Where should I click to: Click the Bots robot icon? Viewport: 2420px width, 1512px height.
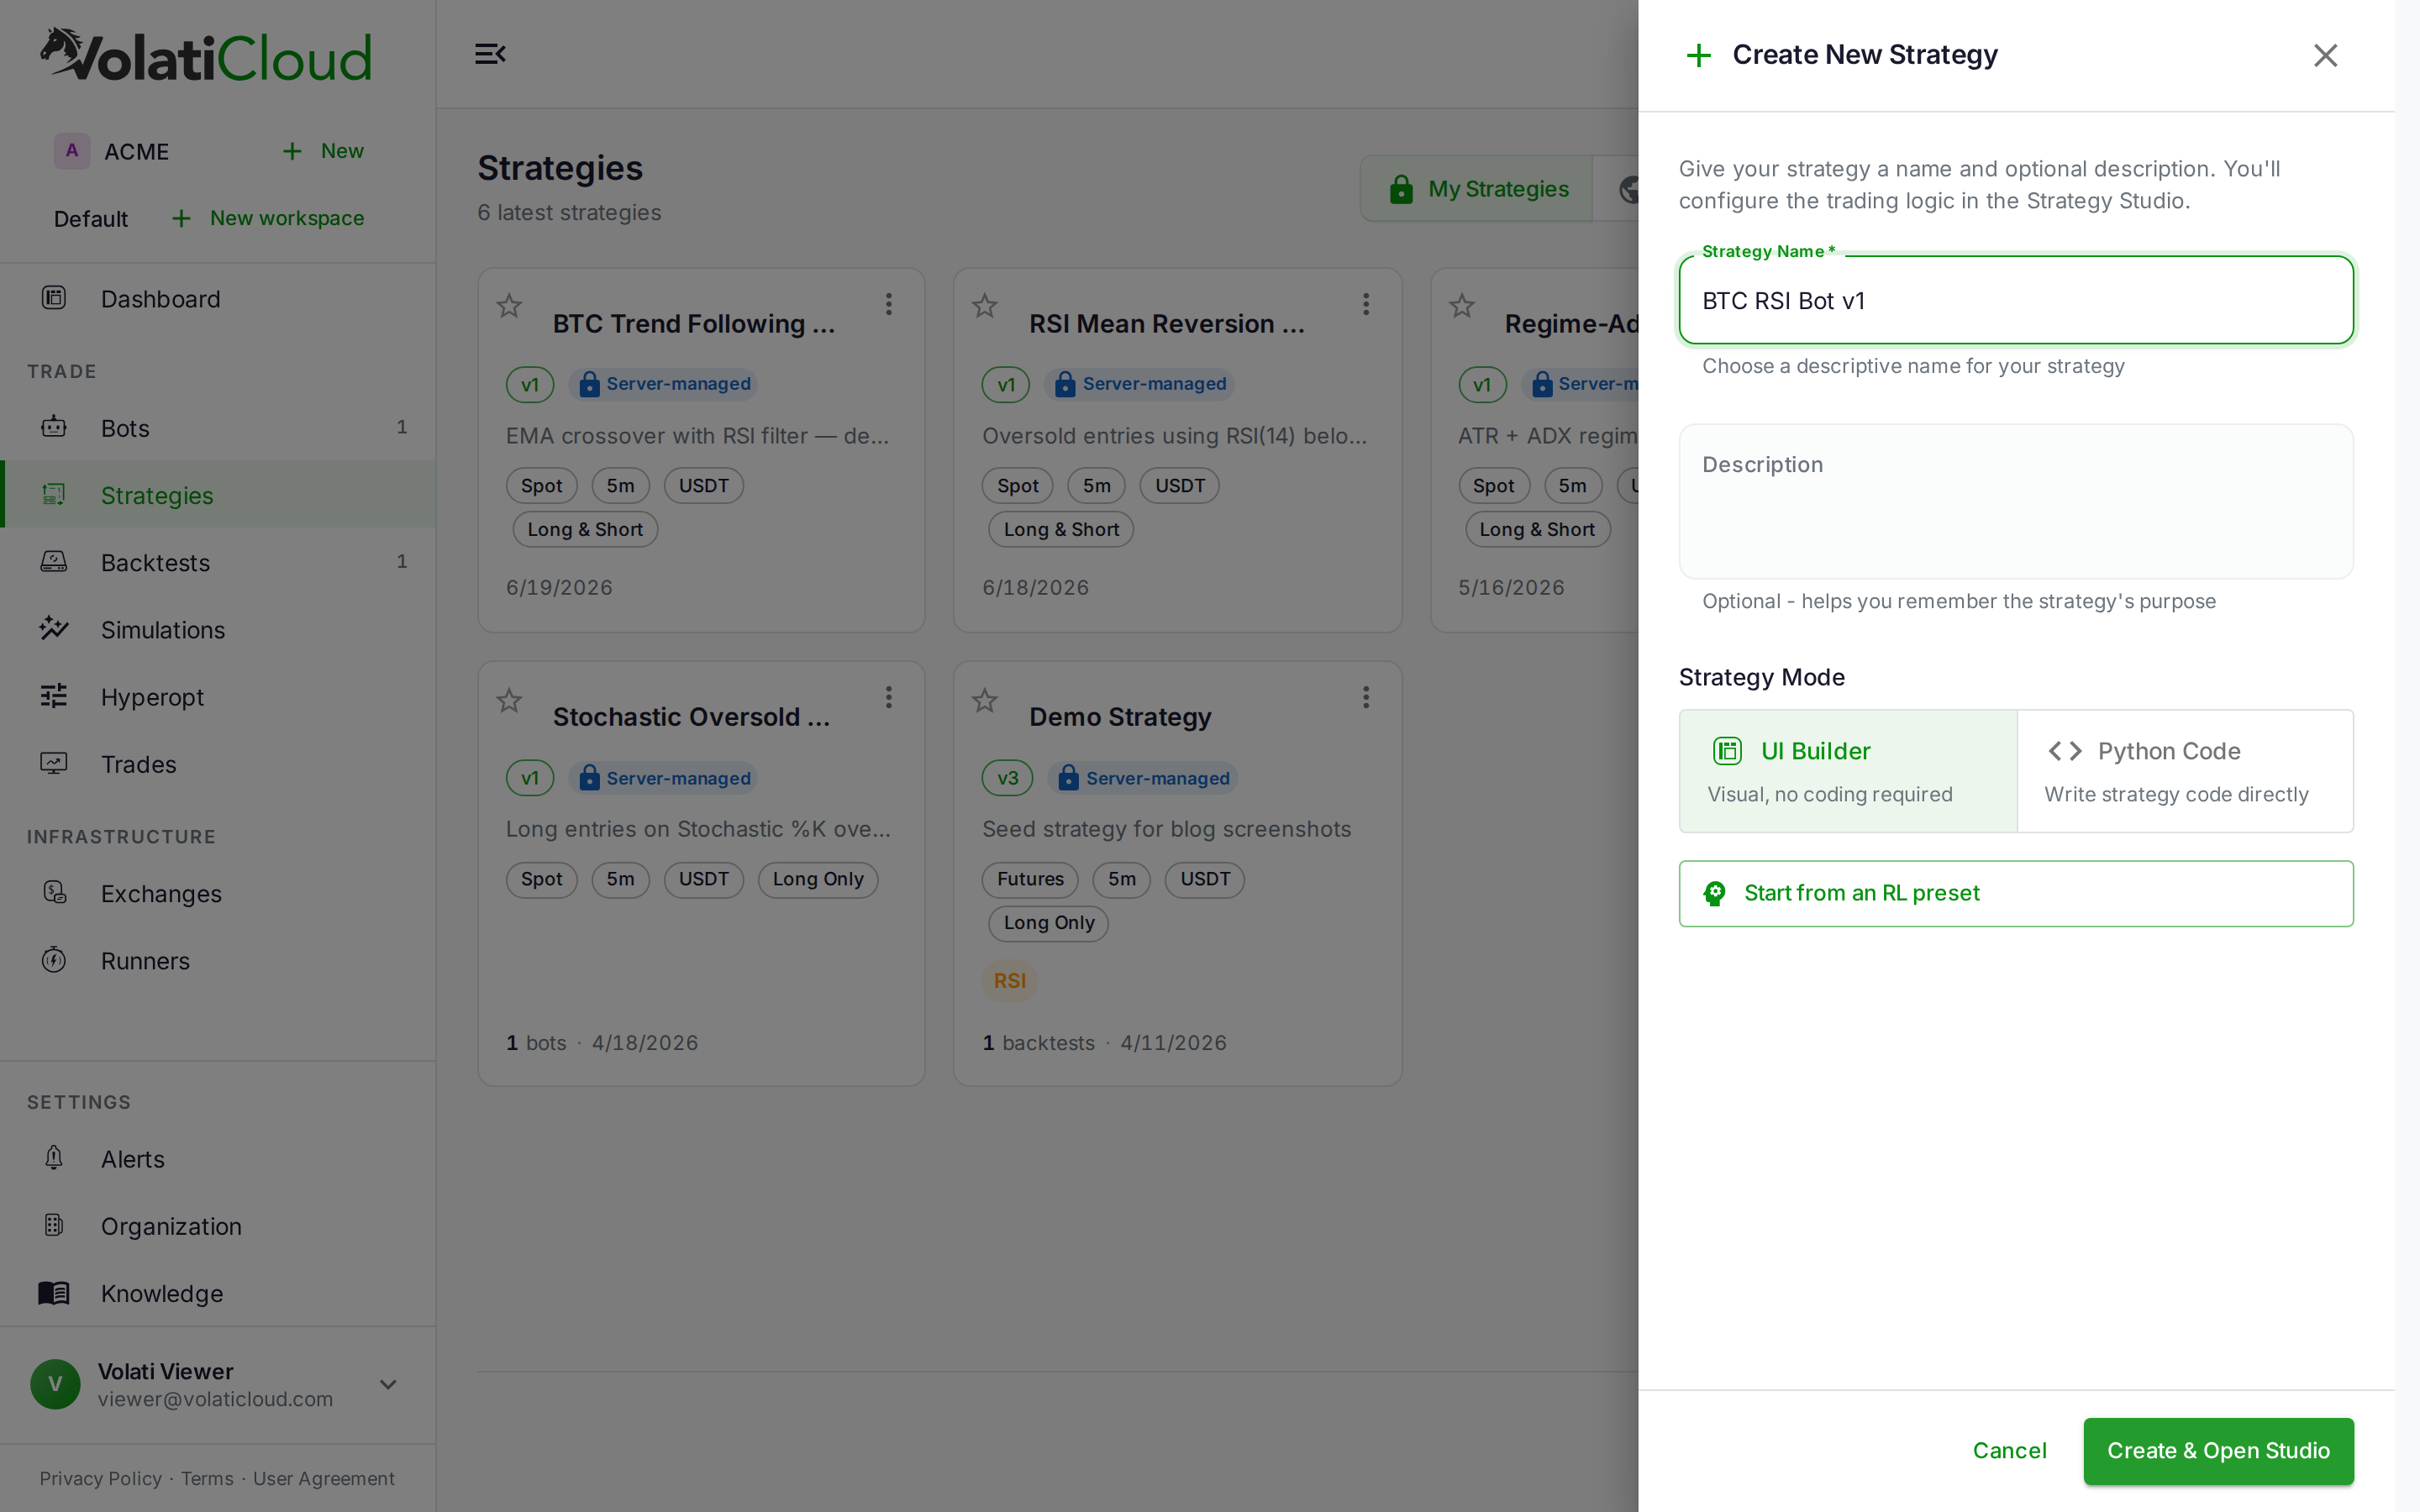(54, 427)
